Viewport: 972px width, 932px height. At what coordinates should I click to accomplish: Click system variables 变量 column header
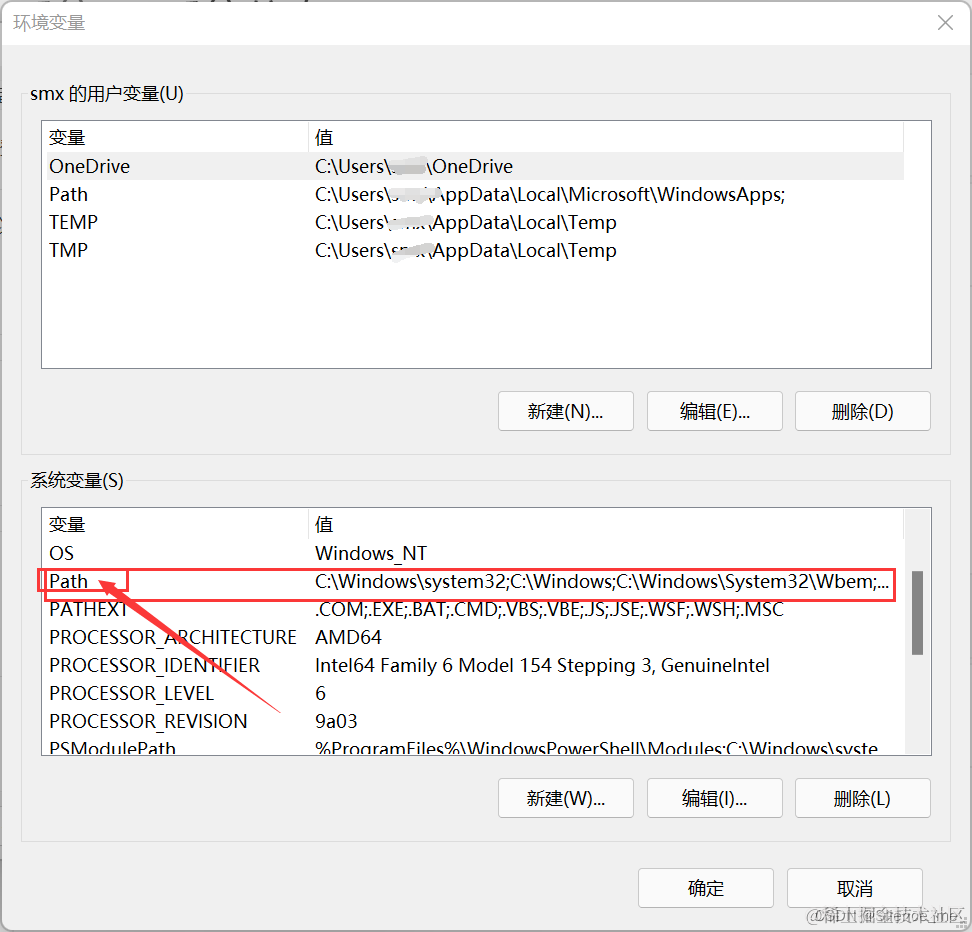click(177, 524)
